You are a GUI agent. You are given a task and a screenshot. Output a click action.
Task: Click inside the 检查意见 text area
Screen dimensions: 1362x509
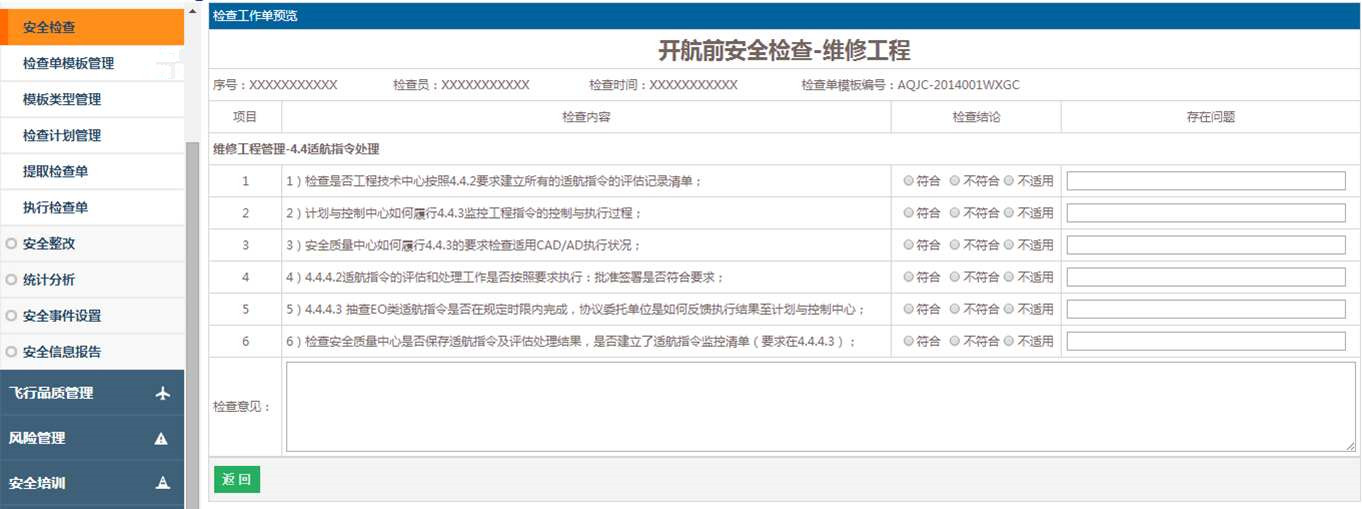[x=820, y=407]
